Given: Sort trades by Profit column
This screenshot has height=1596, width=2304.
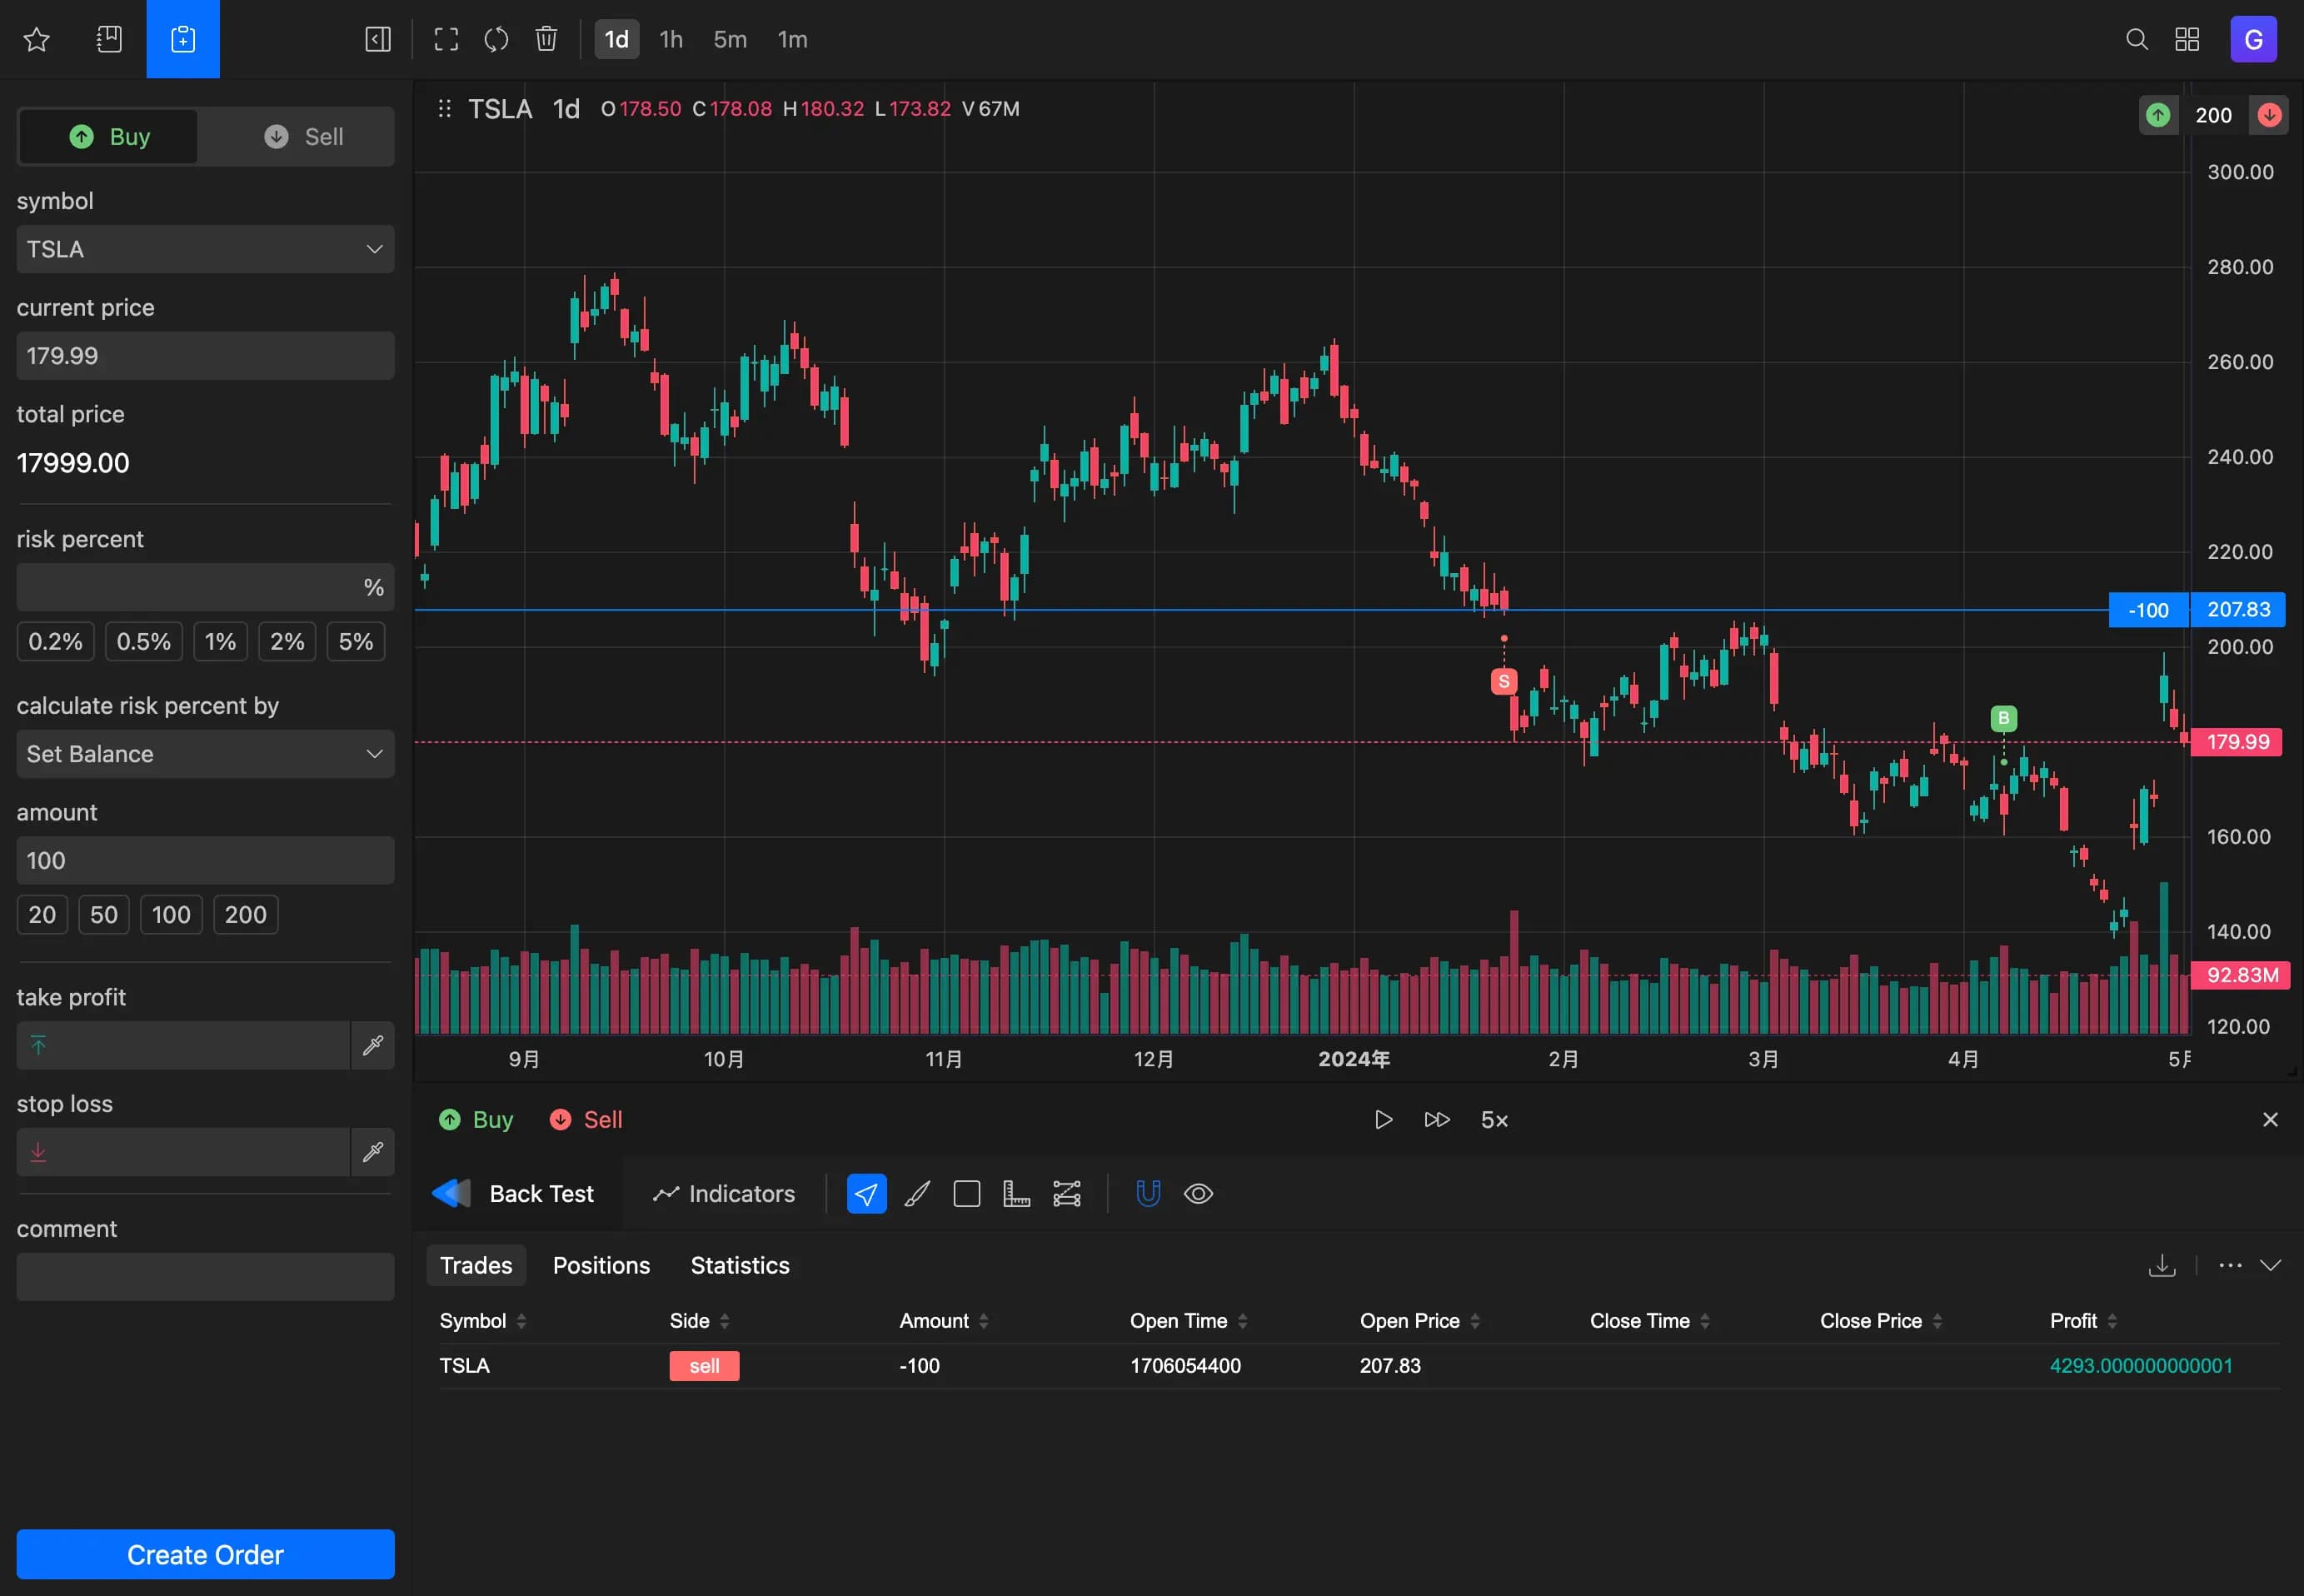Looking at the screenshot, I should point(2084,1320).
